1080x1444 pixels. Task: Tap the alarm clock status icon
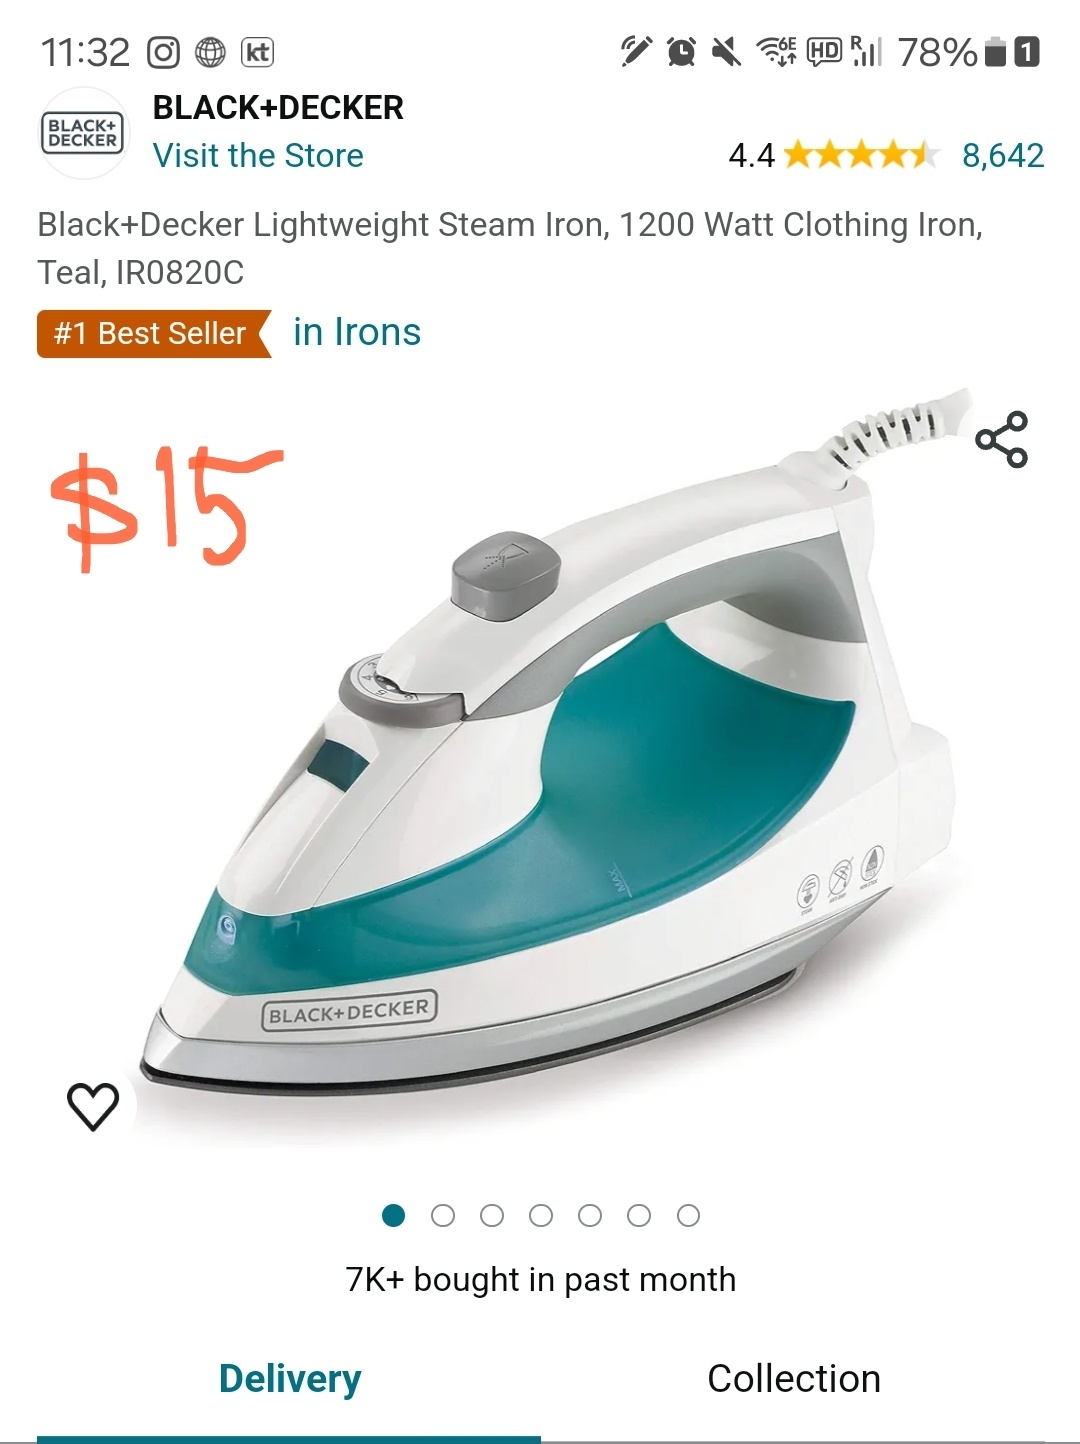[x=681, y=51]
